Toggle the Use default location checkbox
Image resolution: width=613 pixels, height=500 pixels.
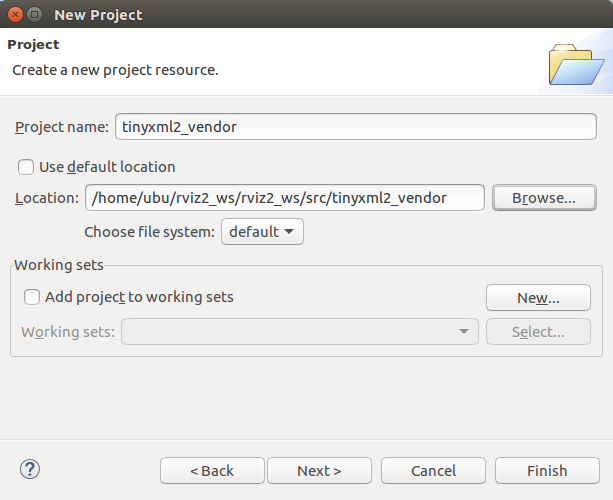[x=26, y=167]
